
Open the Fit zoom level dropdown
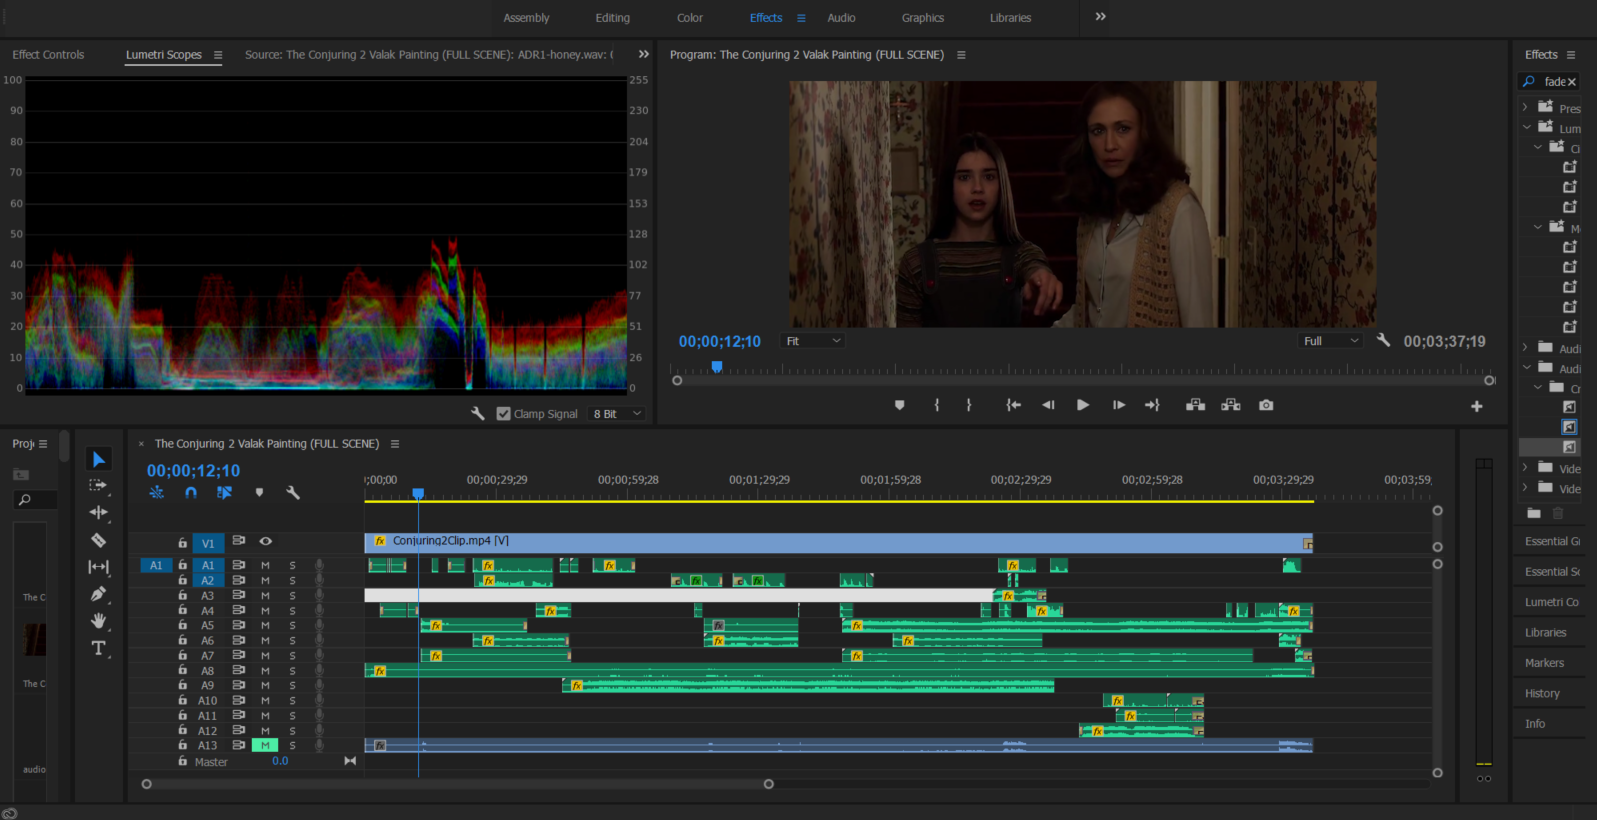813,341
